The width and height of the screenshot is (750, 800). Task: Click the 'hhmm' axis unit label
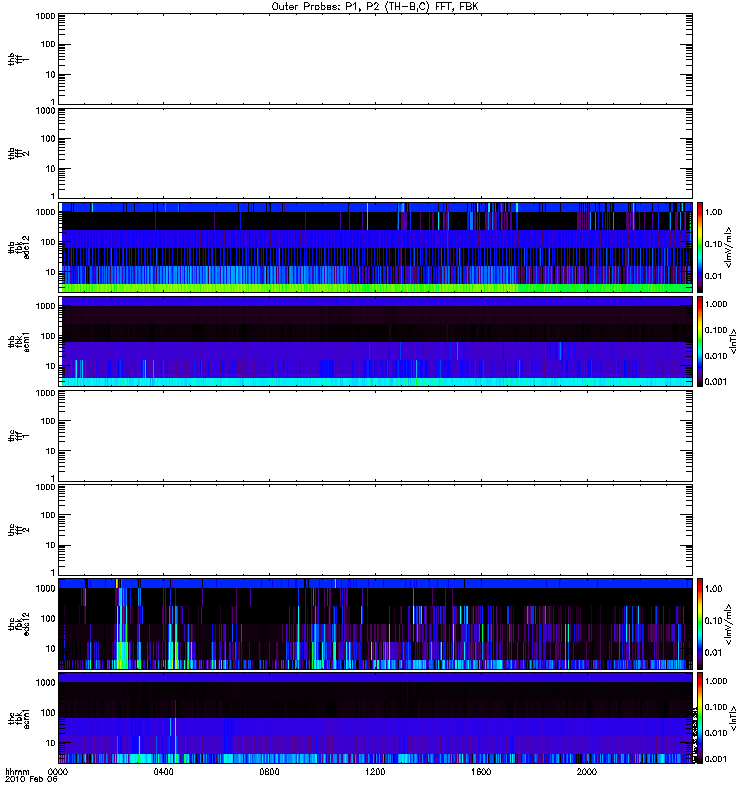(17, 772)
